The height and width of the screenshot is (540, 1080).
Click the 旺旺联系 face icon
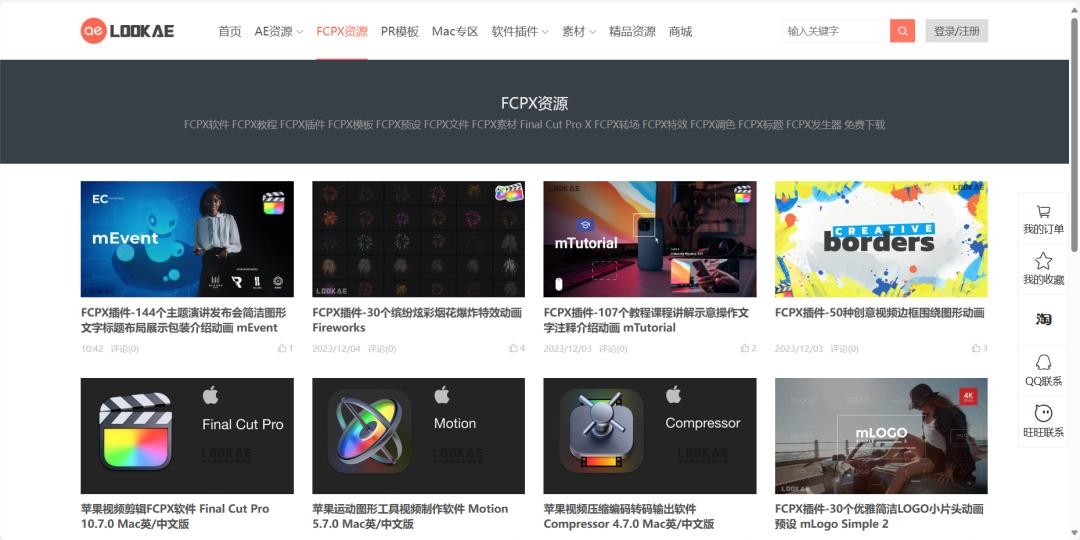pyautogui.click(x=1043, y=414)
